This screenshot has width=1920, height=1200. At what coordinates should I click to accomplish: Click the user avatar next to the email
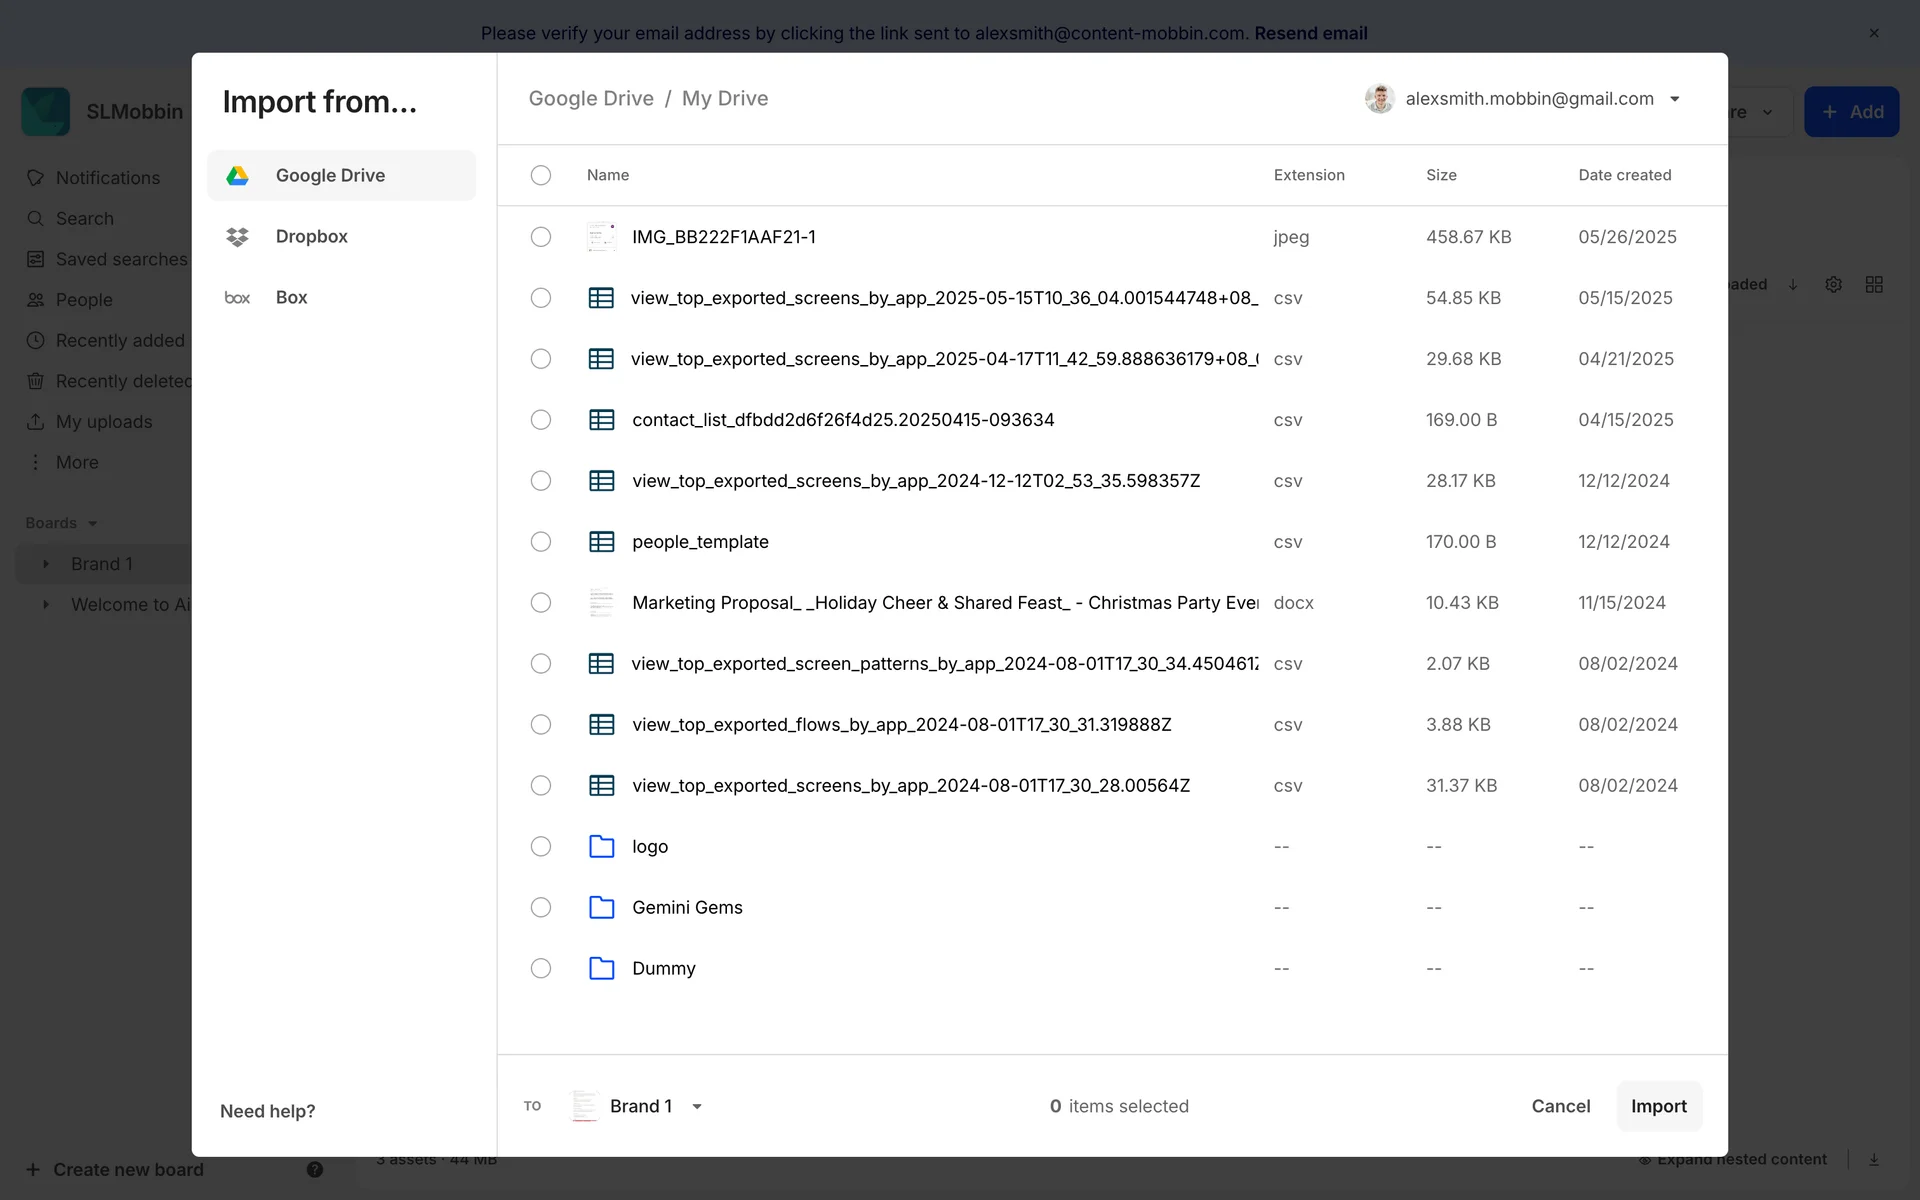point(1379,99)
